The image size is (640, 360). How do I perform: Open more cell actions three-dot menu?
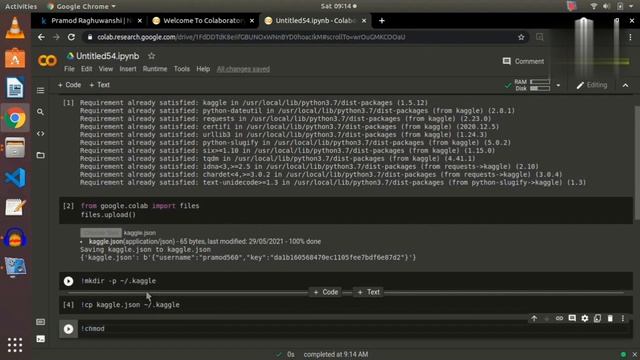click(623, 318)
